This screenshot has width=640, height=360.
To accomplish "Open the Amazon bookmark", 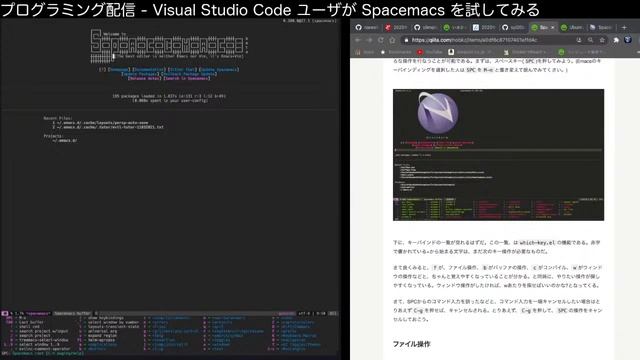I will pos(469,52).
